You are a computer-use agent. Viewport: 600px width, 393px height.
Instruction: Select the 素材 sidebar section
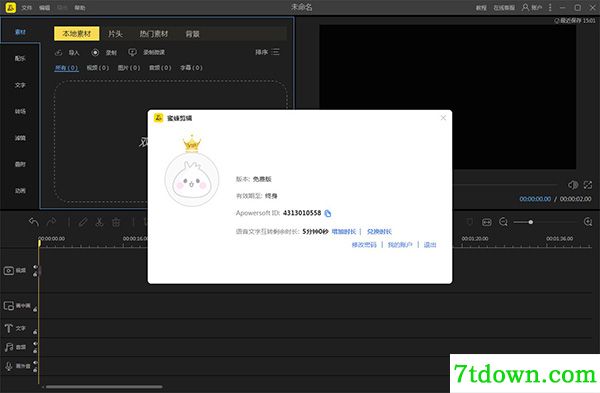point(20,32)
